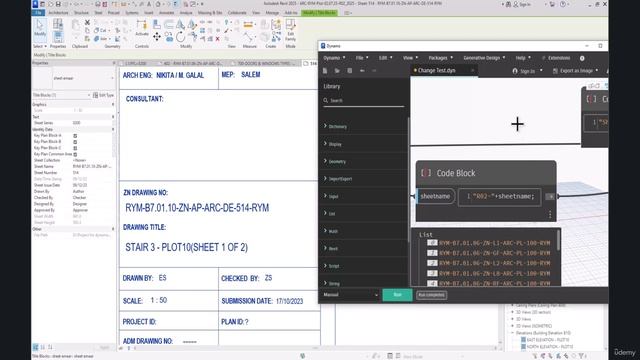Click Edit Family in the Mode panel
The width and height of the screenshot is (640, 360).
click(290, 30)
